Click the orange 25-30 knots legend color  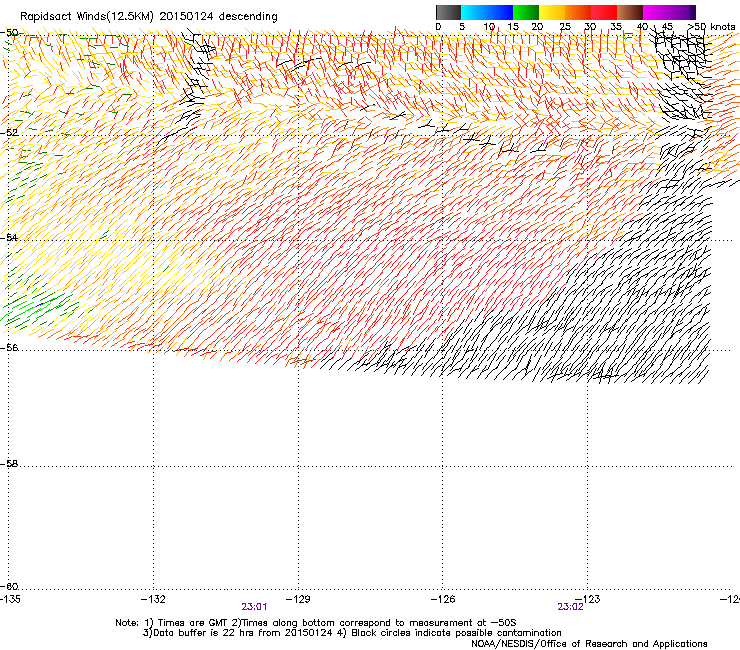tap(578, 12)
